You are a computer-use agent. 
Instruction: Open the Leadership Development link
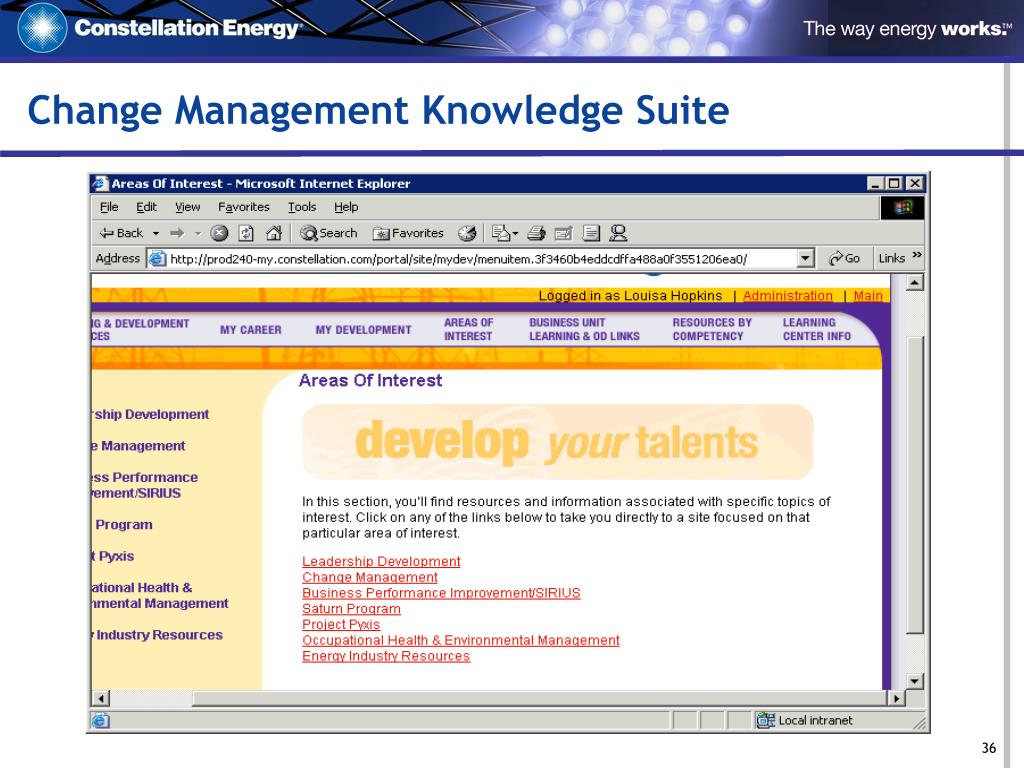381,562
